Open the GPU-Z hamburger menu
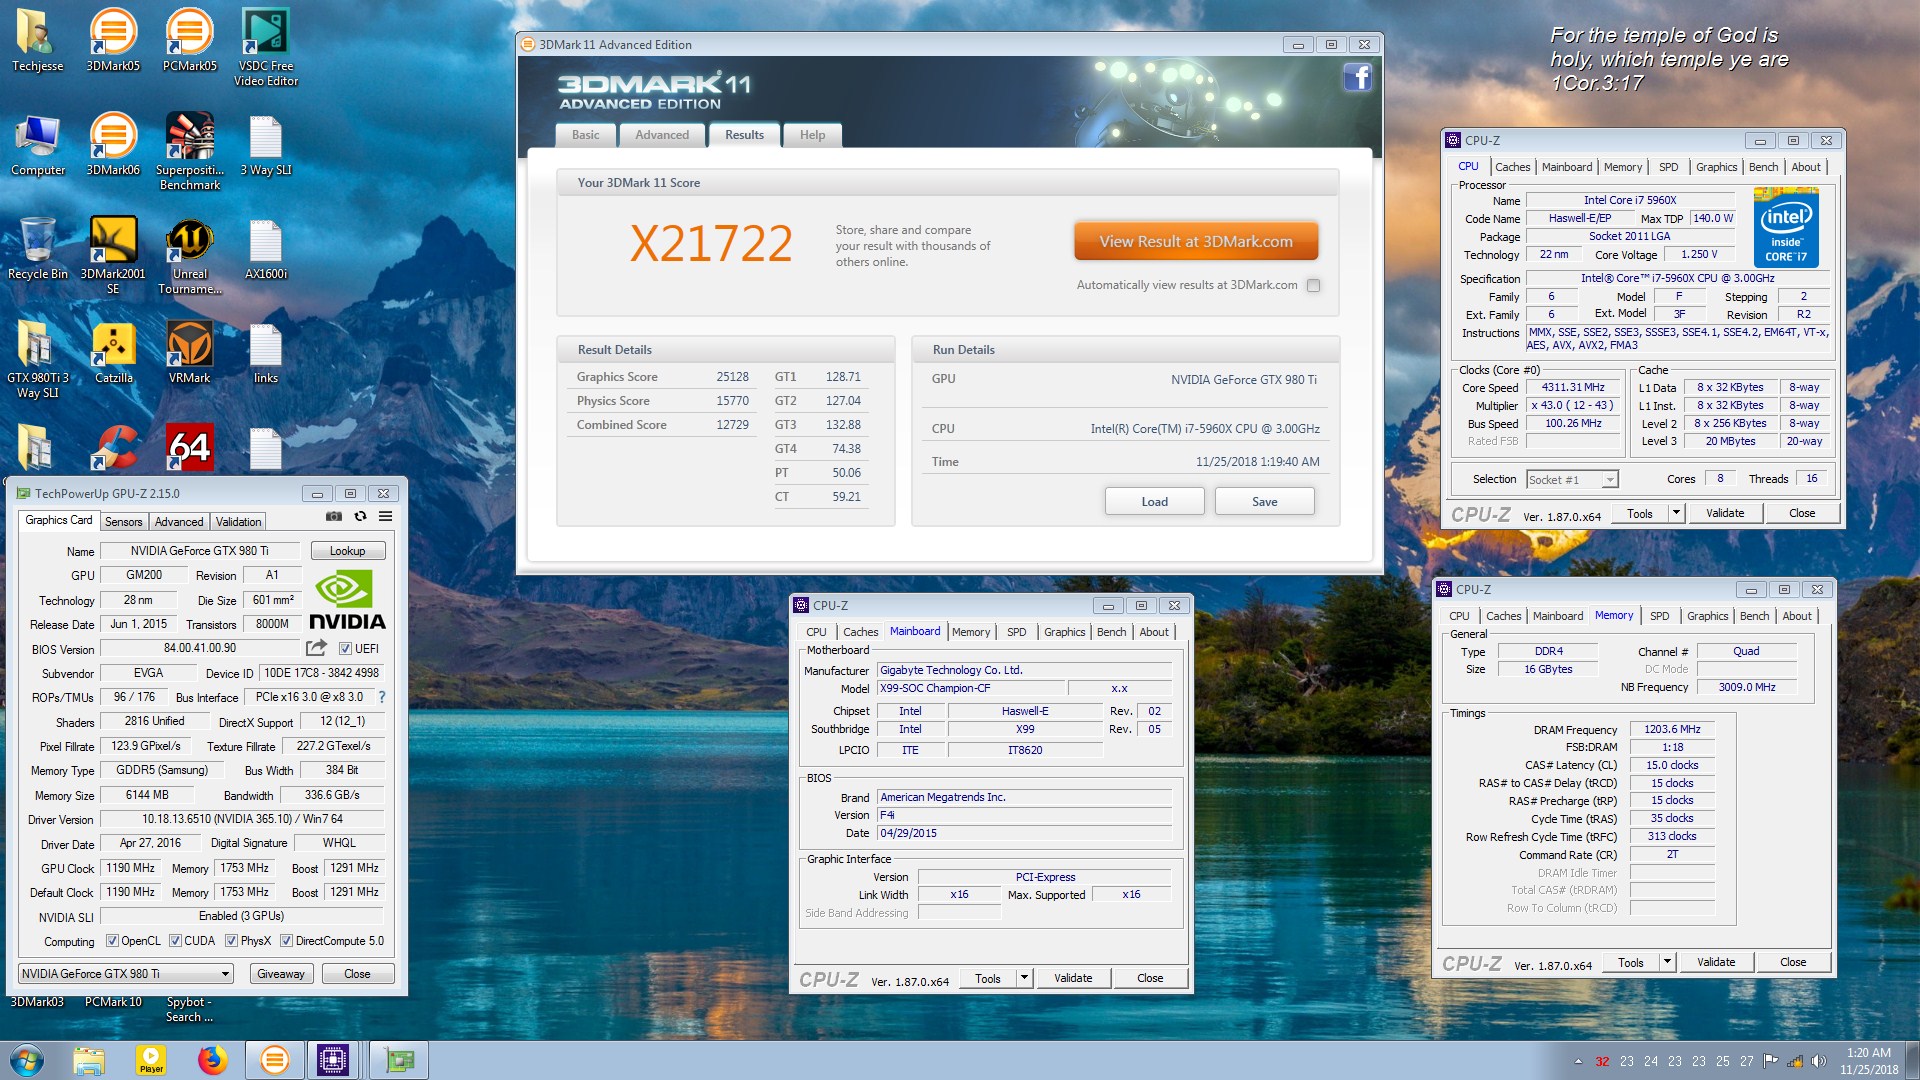Viewport: 1920px width, 1080px height. 385,517
